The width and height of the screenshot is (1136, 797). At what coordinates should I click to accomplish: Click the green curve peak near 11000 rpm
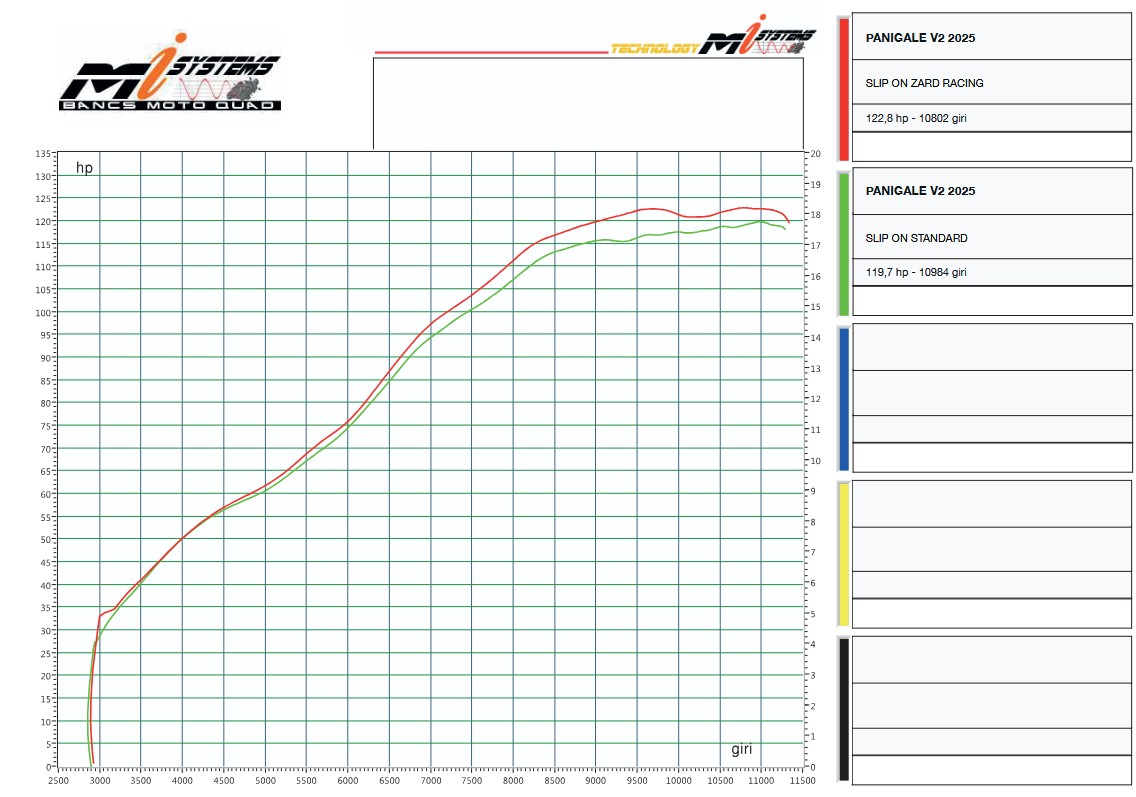click(760, 221)
